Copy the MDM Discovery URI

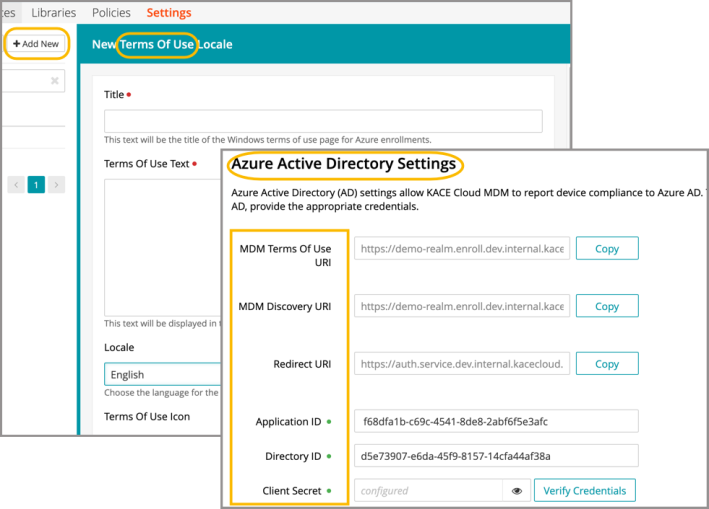click(x=606, y=306)
